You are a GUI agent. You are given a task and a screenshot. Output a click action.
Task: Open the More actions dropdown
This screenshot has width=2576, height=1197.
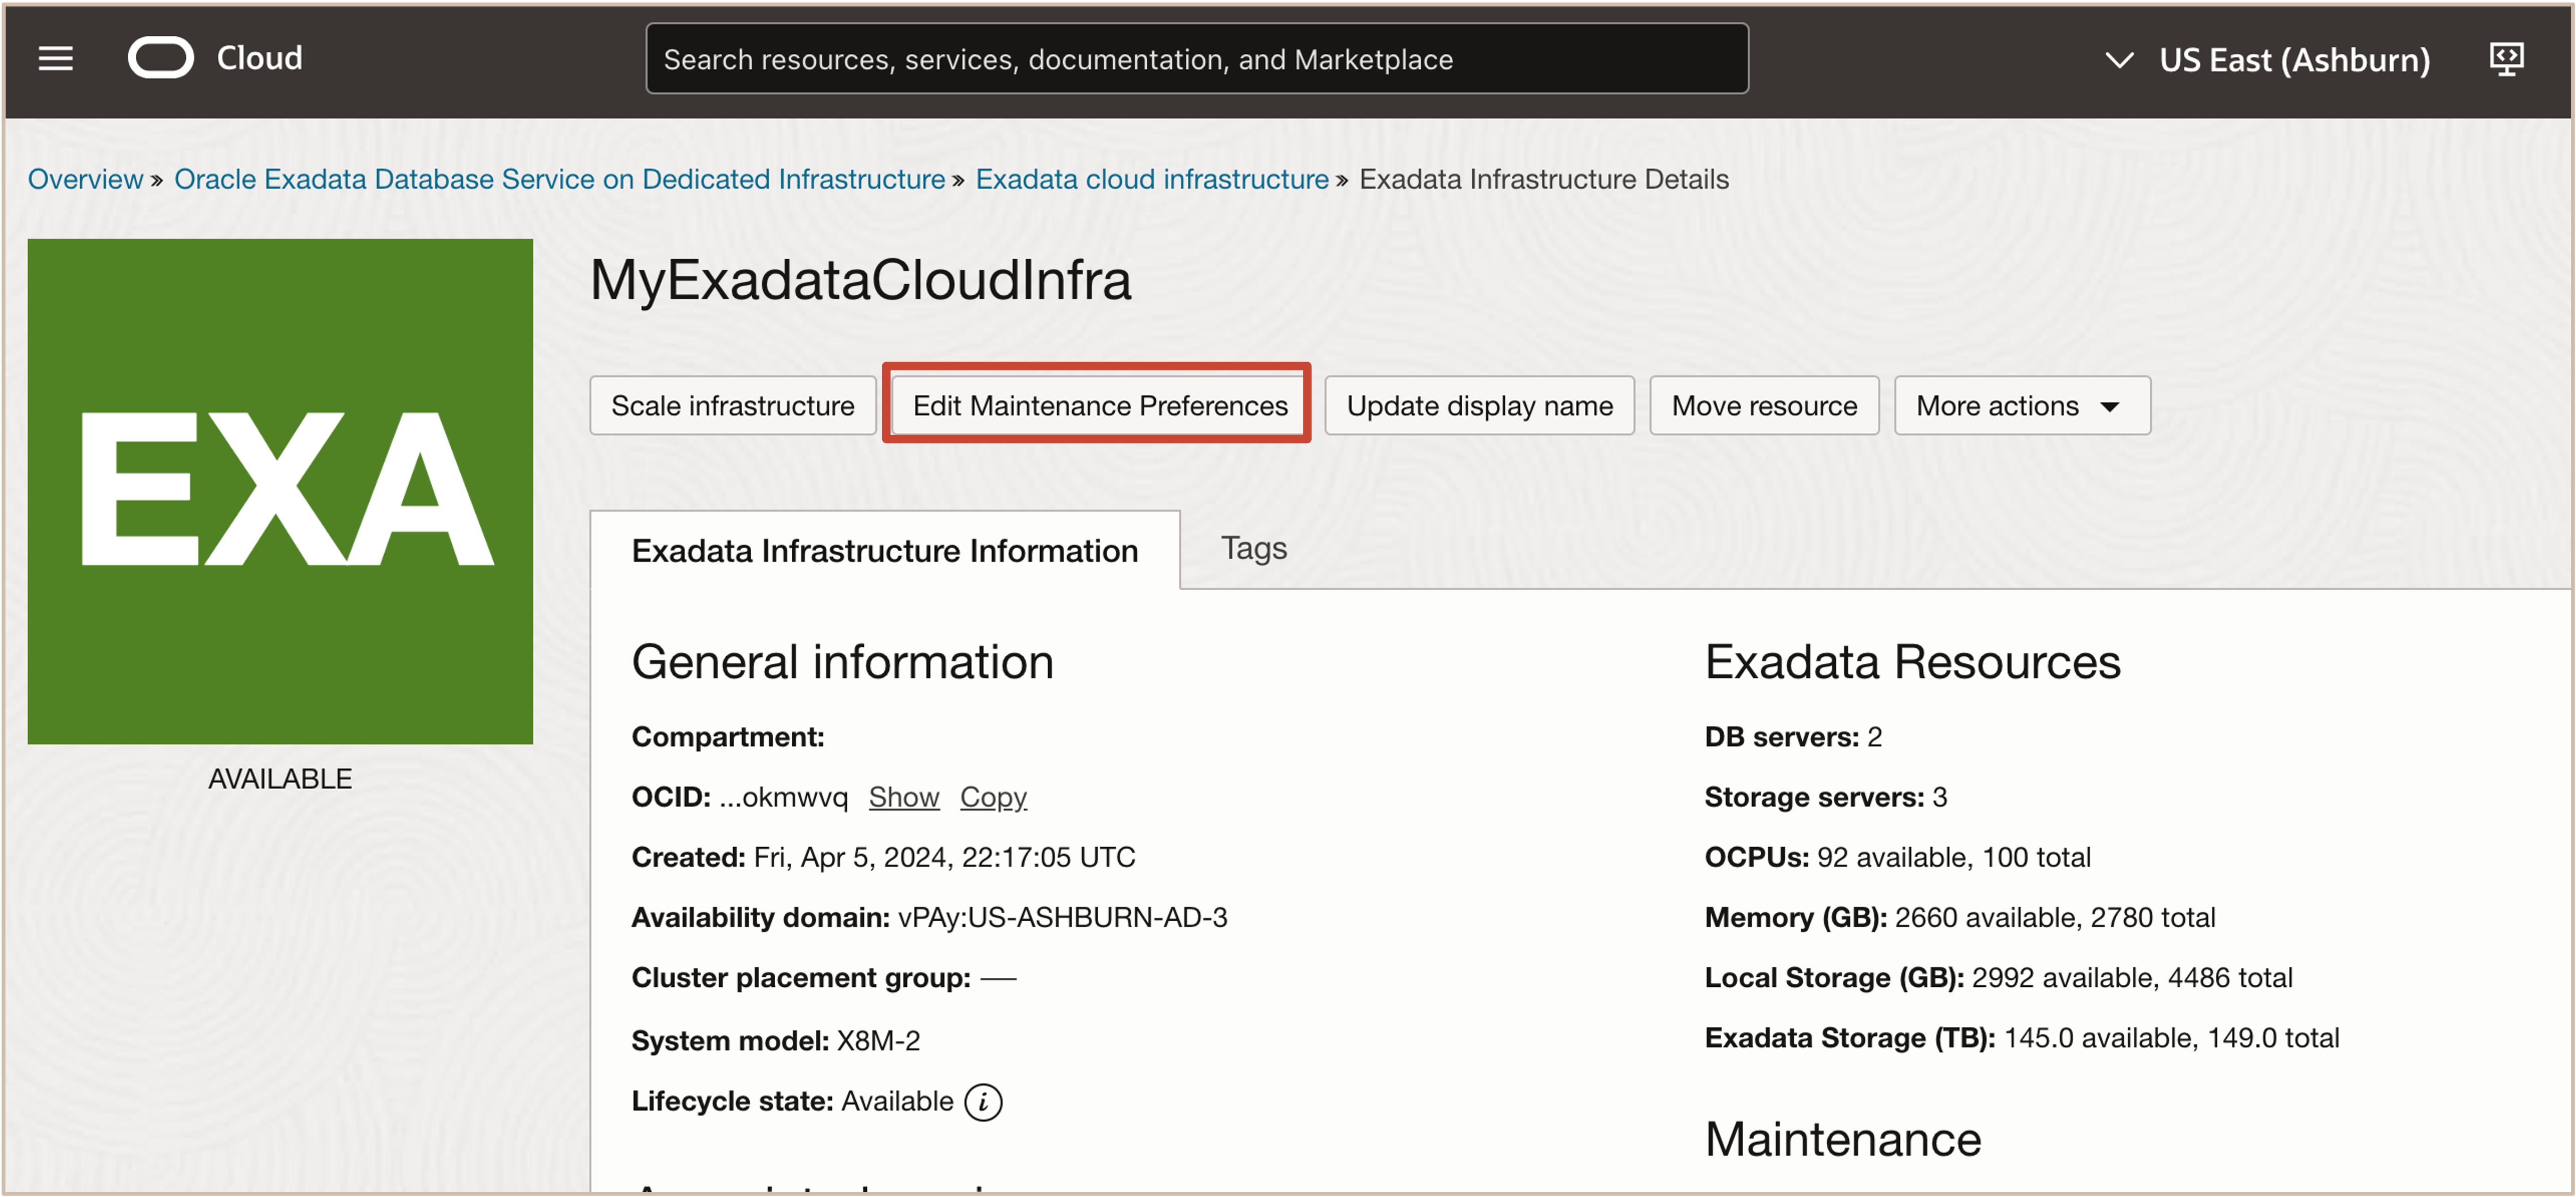pos(2021,405)
